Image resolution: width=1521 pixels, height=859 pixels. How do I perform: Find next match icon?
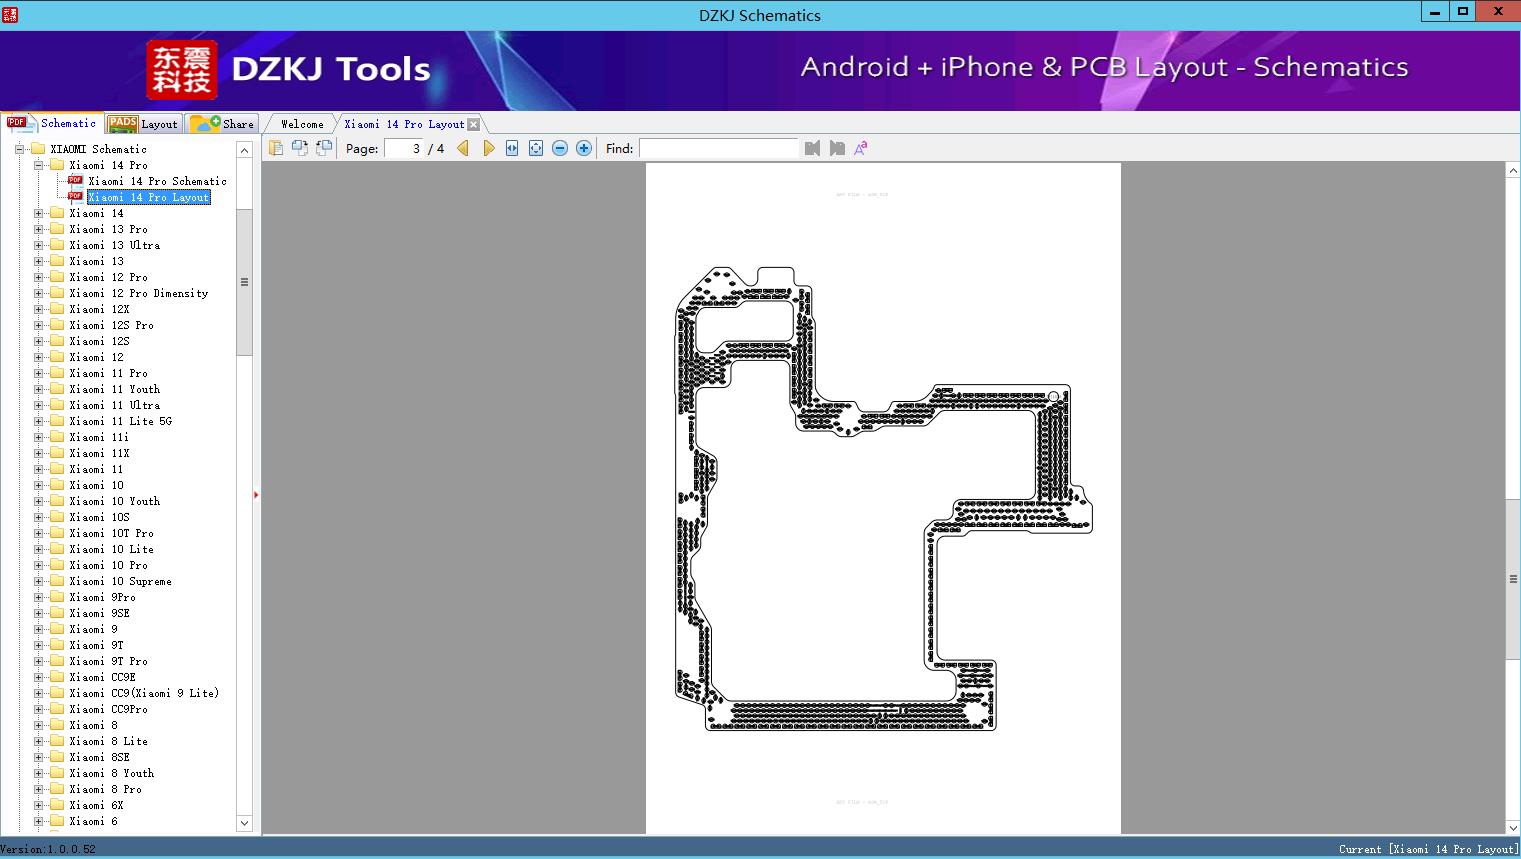pyautogui.click(x=837, y=148)
